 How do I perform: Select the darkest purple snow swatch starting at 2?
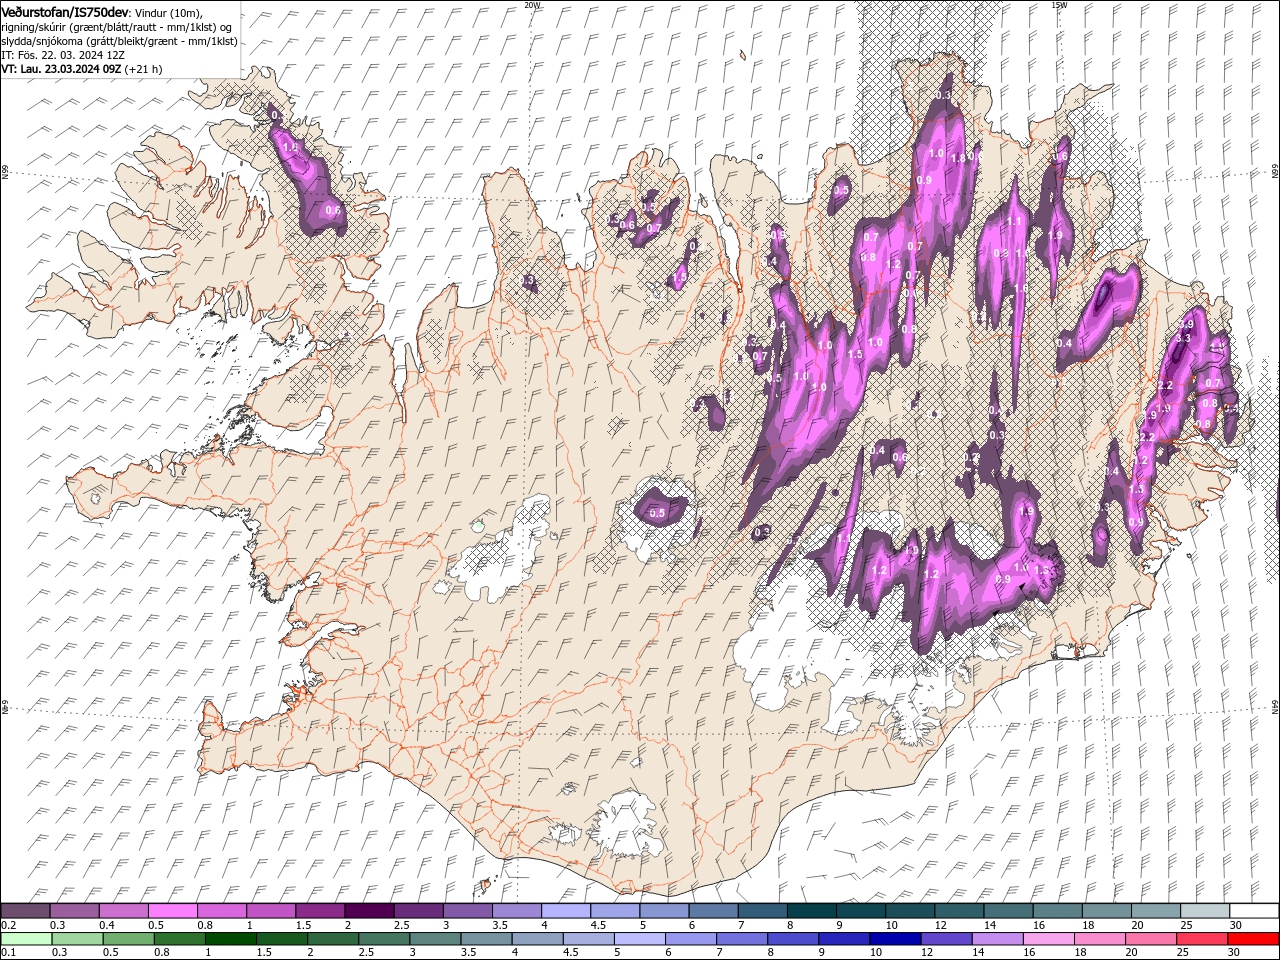(x=368, y=911)
